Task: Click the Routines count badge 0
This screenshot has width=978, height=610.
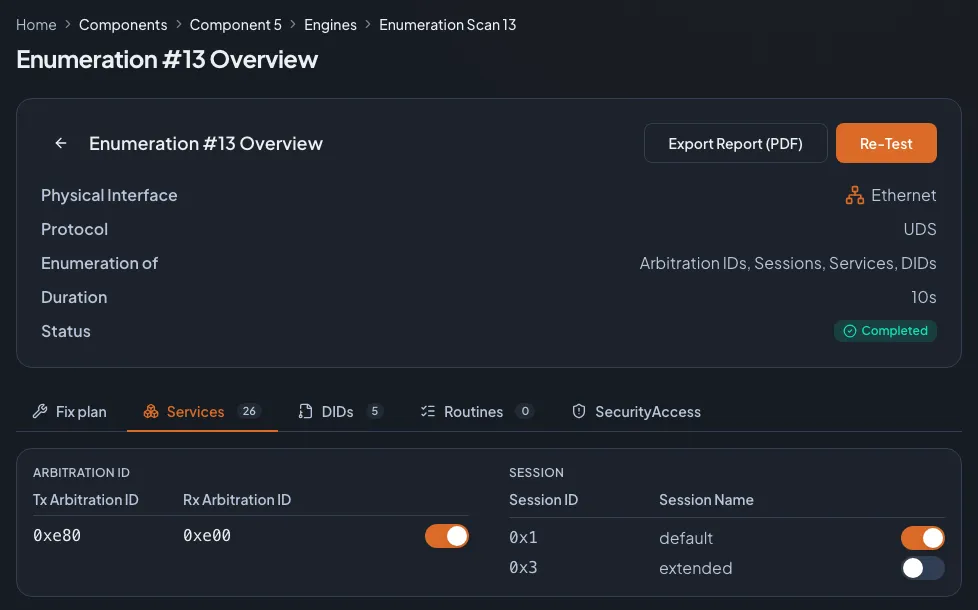Action: click(525, 411)
